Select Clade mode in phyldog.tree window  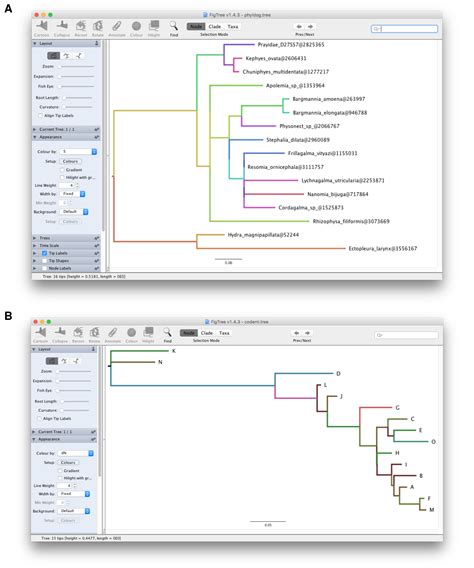click(214, 26)
